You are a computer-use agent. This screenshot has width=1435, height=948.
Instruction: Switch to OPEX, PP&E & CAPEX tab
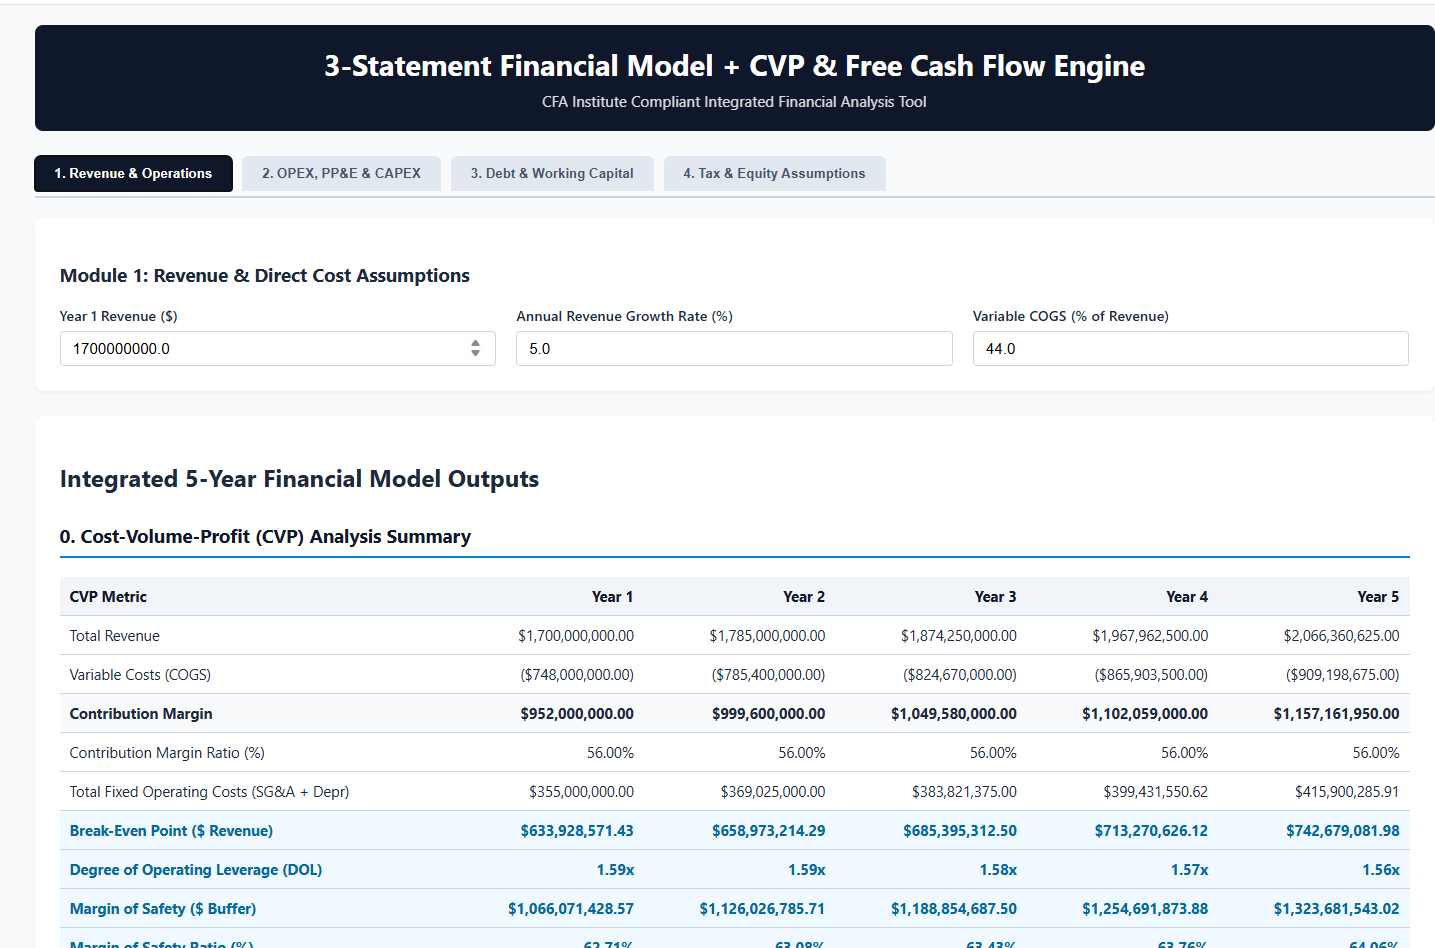coord(341,173)
